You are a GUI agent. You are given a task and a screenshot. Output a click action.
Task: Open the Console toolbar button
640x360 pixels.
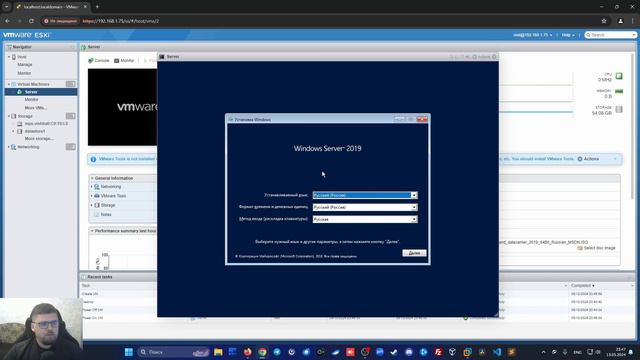coord(99,60)
